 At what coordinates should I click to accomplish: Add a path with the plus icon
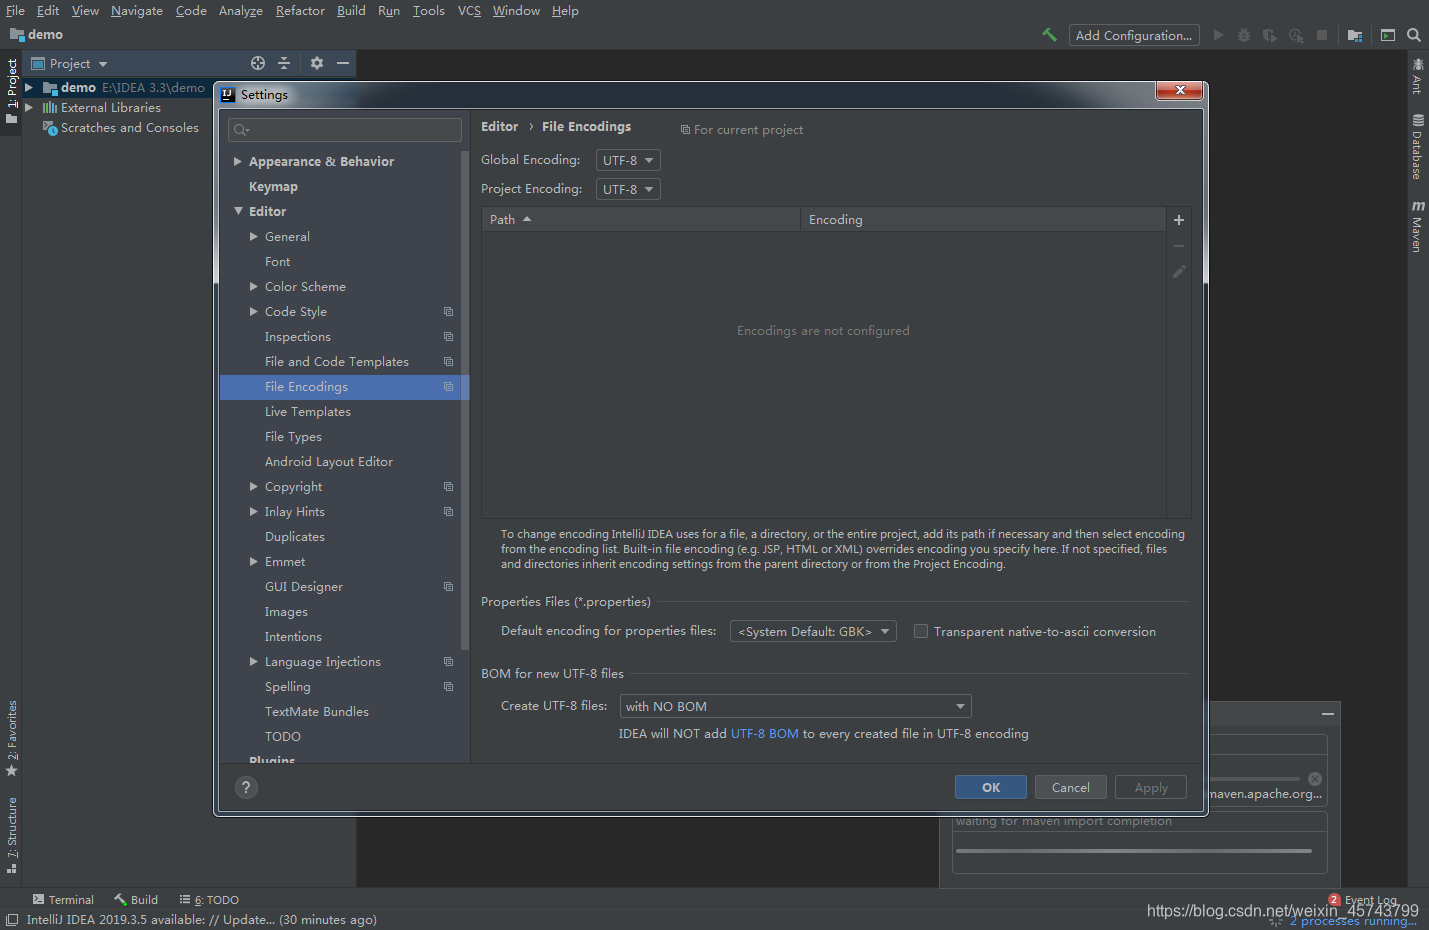pyautogui.click(x=1179, y=220)
